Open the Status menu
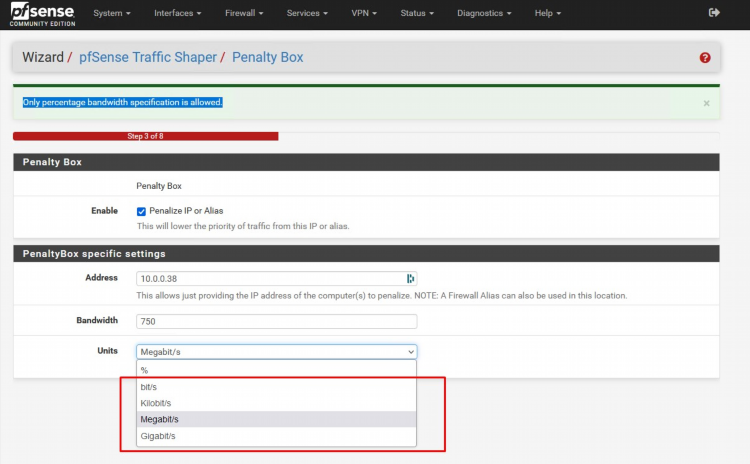750x464 pixels. pyautogui.click(x=417, y=13)
